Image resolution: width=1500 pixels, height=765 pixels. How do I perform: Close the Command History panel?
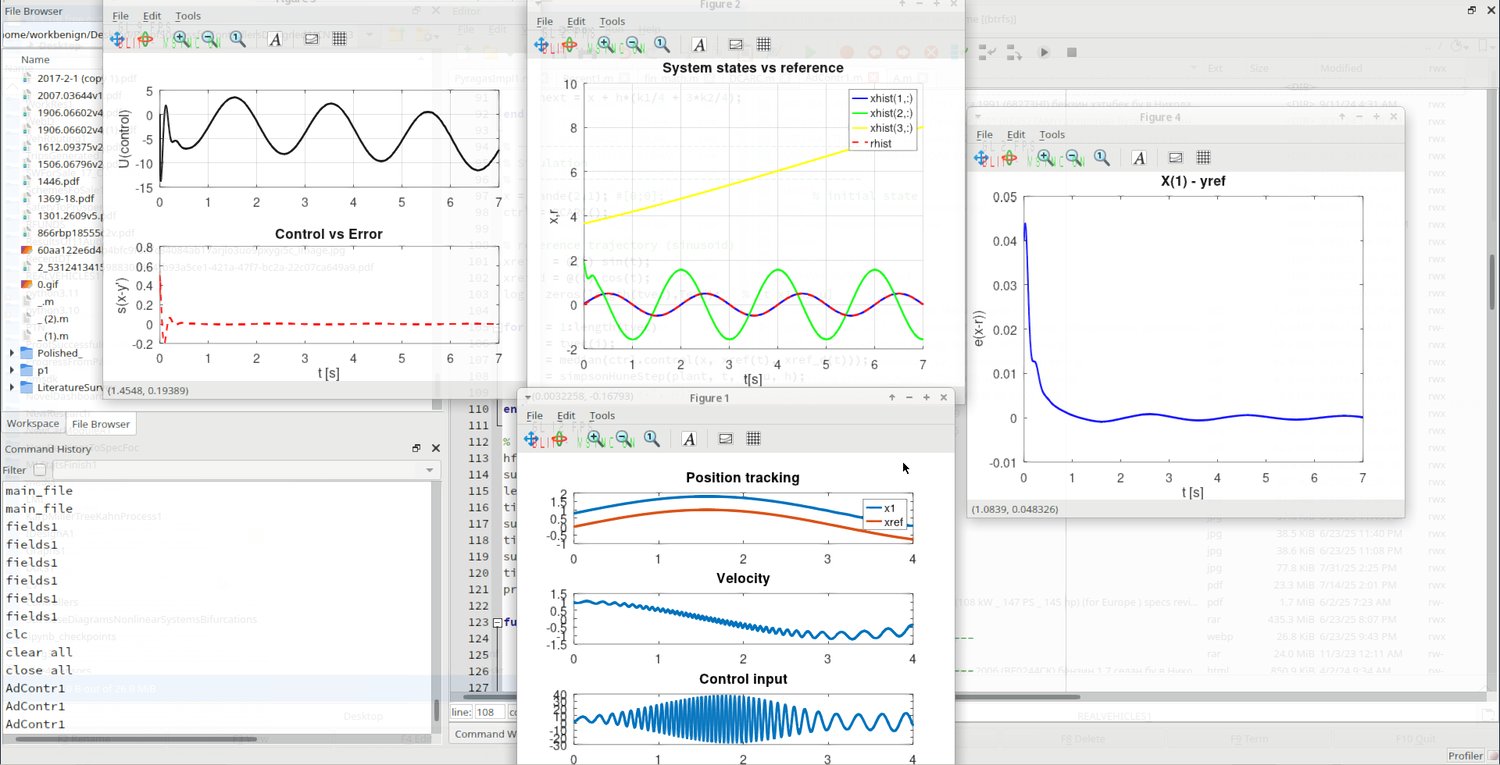point(435,449)
